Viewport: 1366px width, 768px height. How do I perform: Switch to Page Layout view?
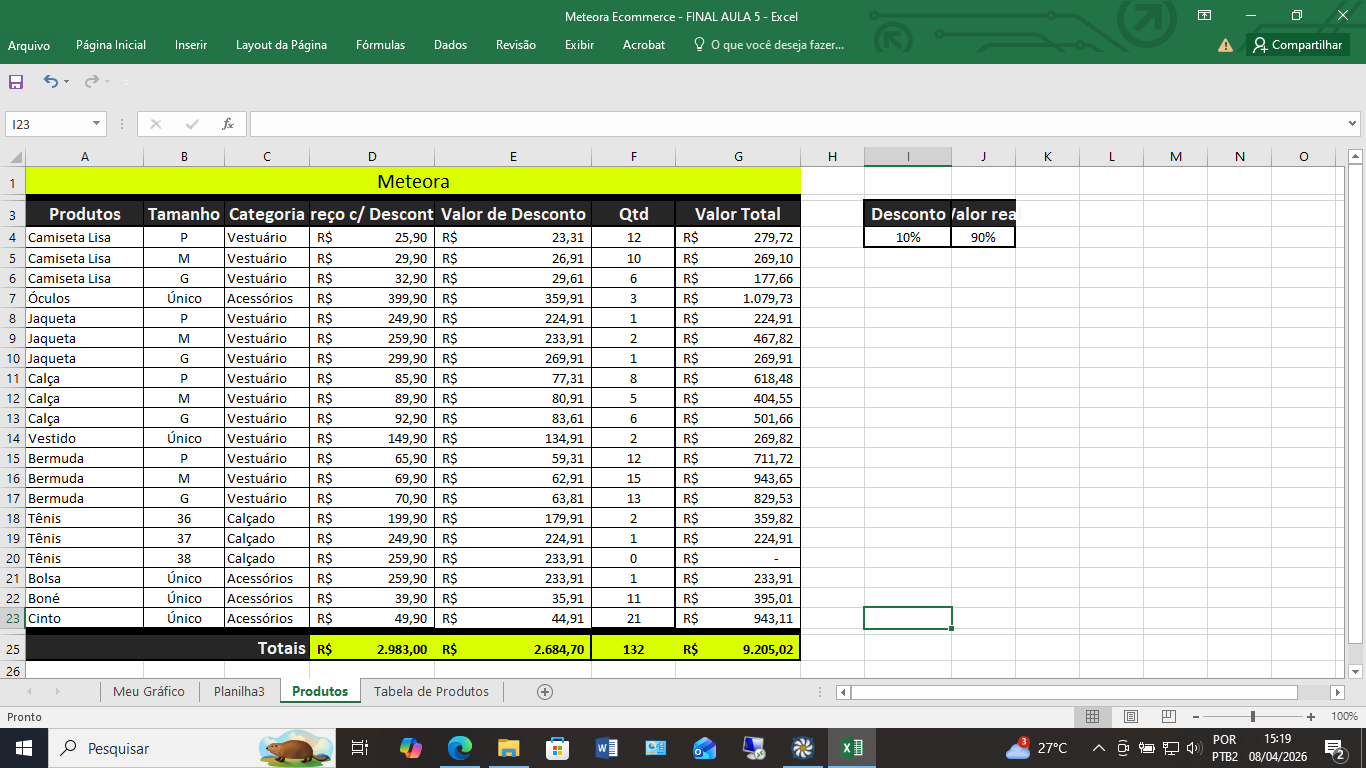pyautogui.click(x=1131, y=717)
